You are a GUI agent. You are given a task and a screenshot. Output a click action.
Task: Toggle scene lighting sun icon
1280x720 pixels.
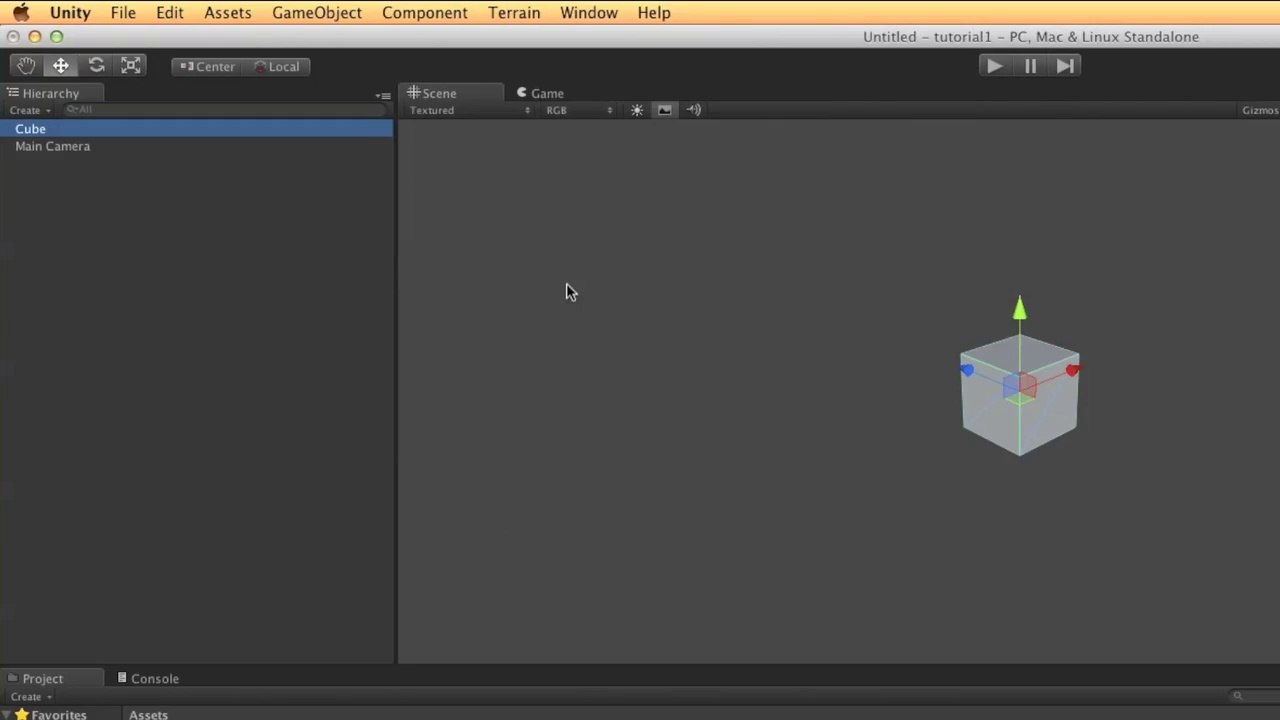637,110
